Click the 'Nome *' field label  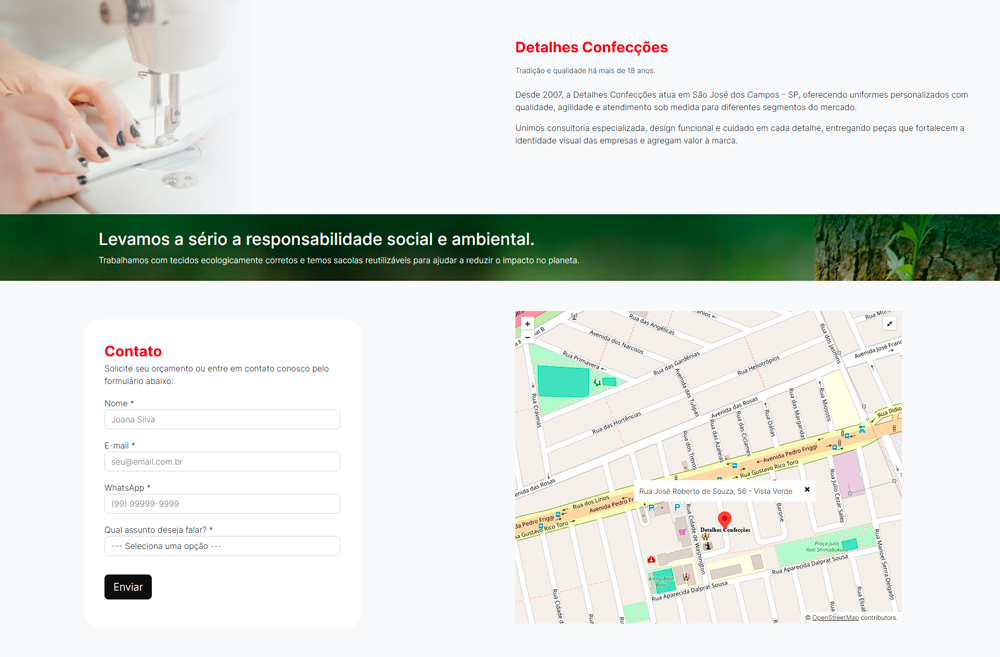coord(119,403)
